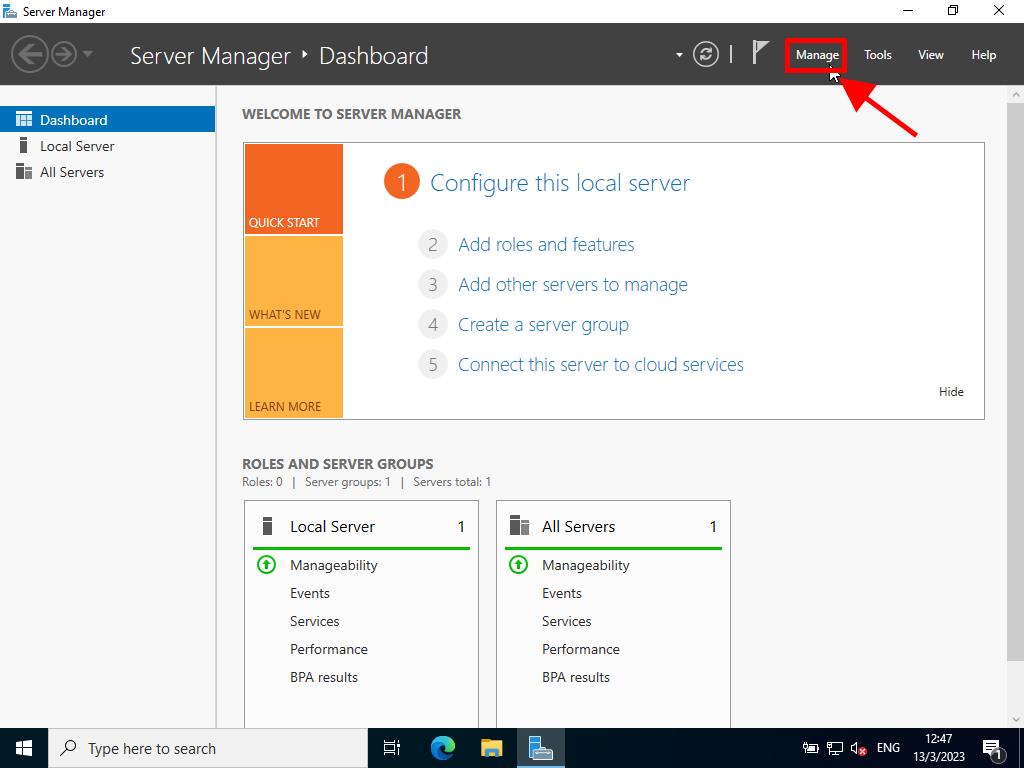Click the Task View taskbar icon

coord(392,748)
